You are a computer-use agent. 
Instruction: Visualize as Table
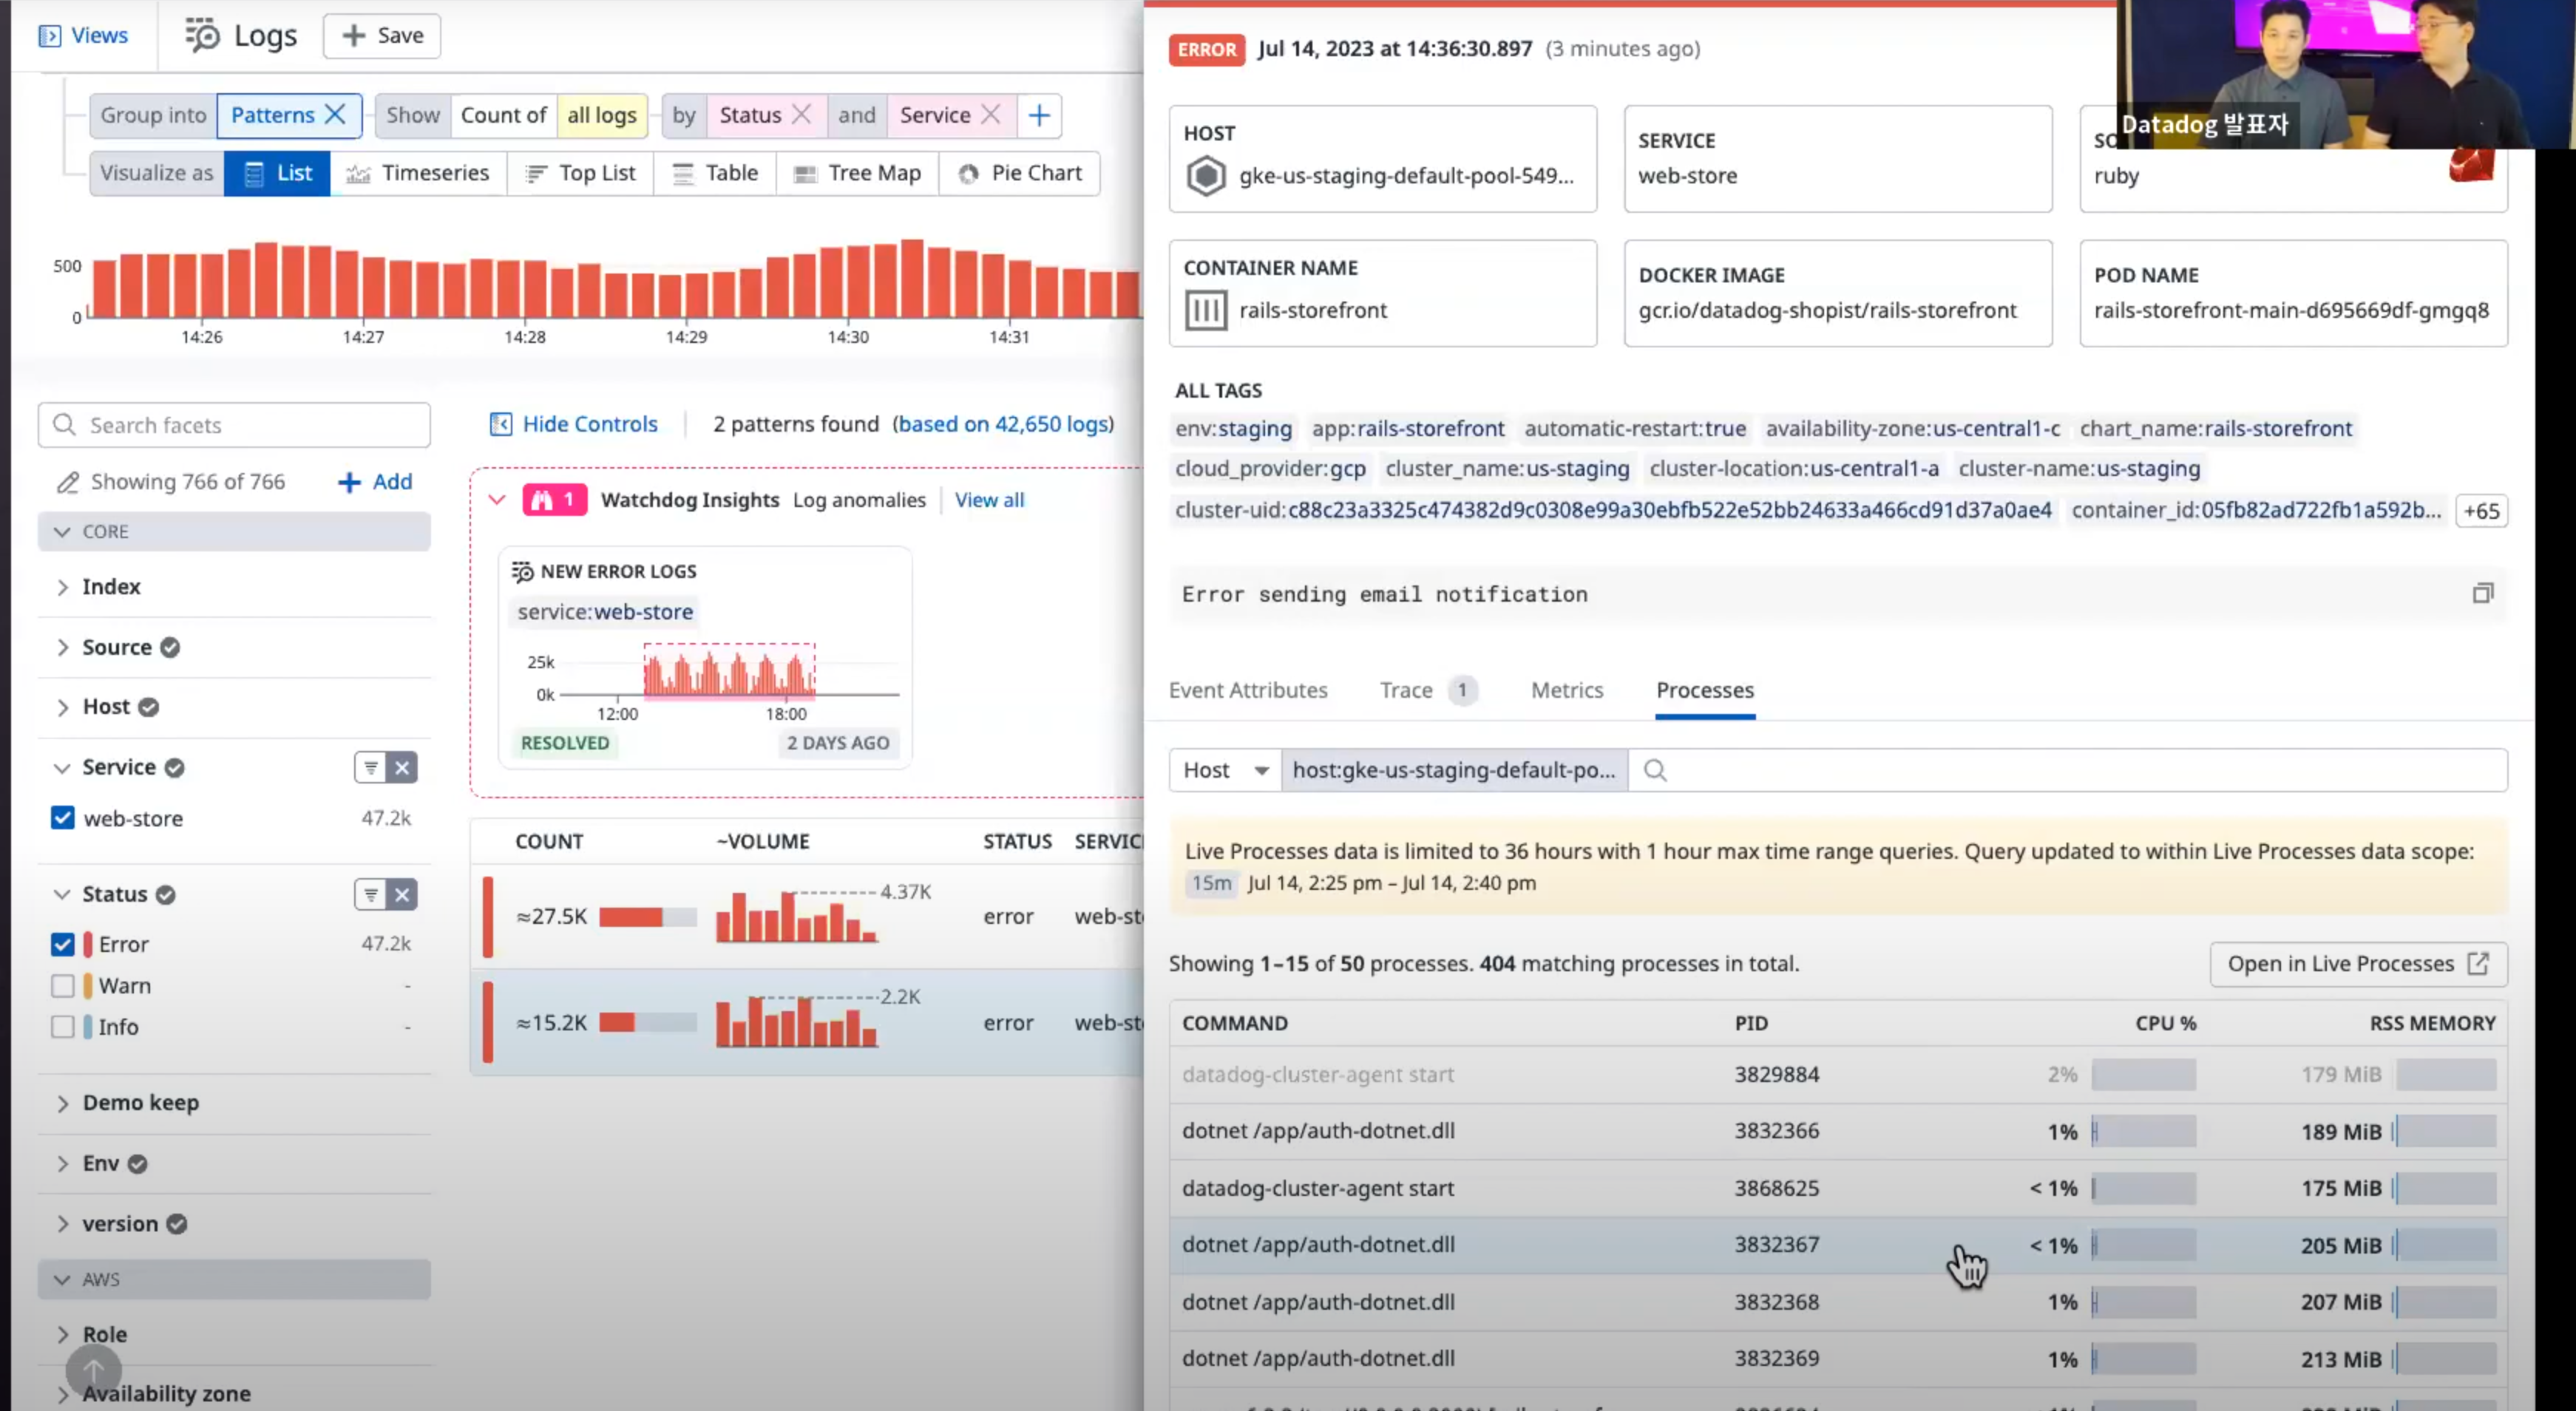click(715, 173)
